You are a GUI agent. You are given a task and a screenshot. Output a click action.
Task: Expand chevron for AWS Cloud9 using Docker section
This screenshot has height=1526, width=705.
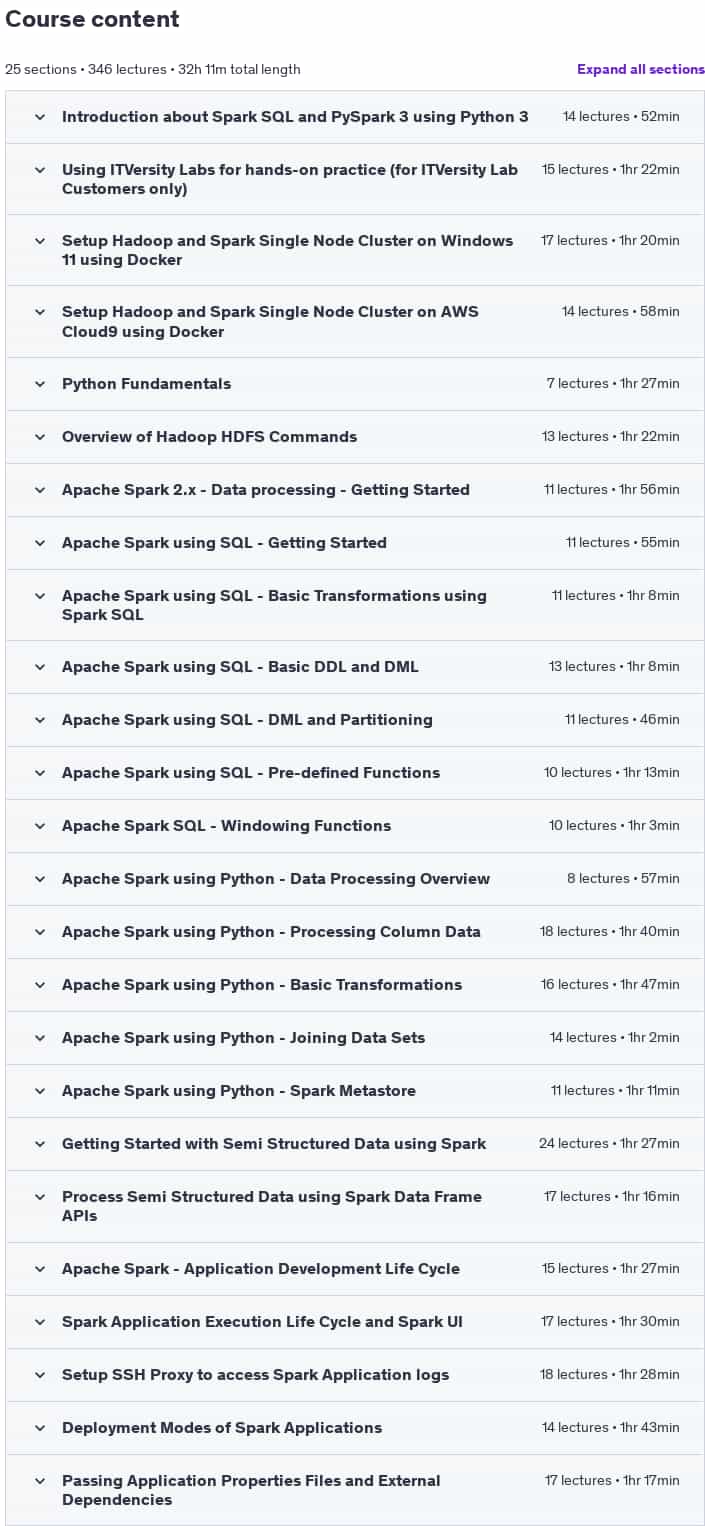(40, 312)
